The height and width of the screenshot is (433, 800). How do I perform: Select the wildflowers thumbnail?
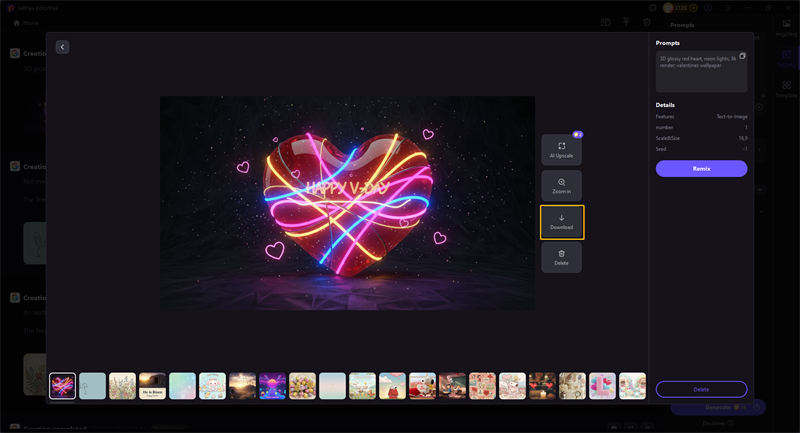click(122, 386)
